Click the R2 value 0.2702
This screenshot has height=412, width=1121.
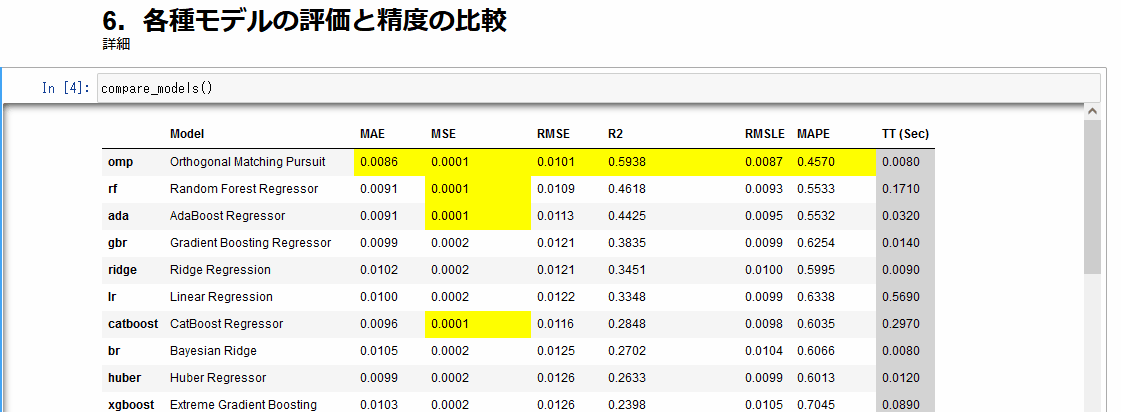[x=627, y=350]
